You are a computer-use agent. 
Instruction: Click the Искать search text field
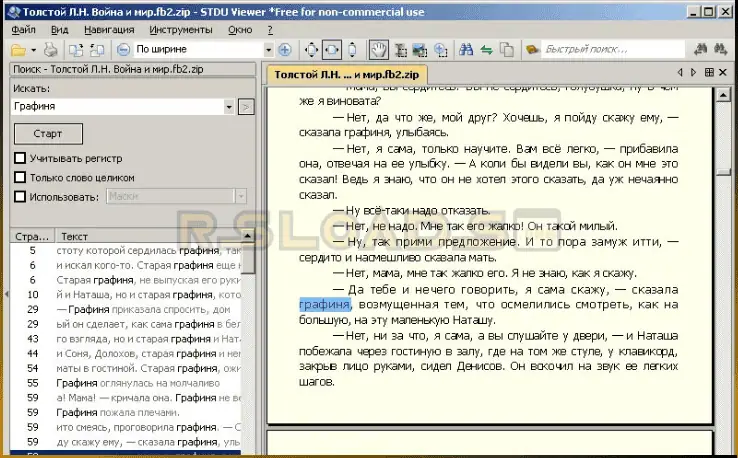click(x=118, y=107)
